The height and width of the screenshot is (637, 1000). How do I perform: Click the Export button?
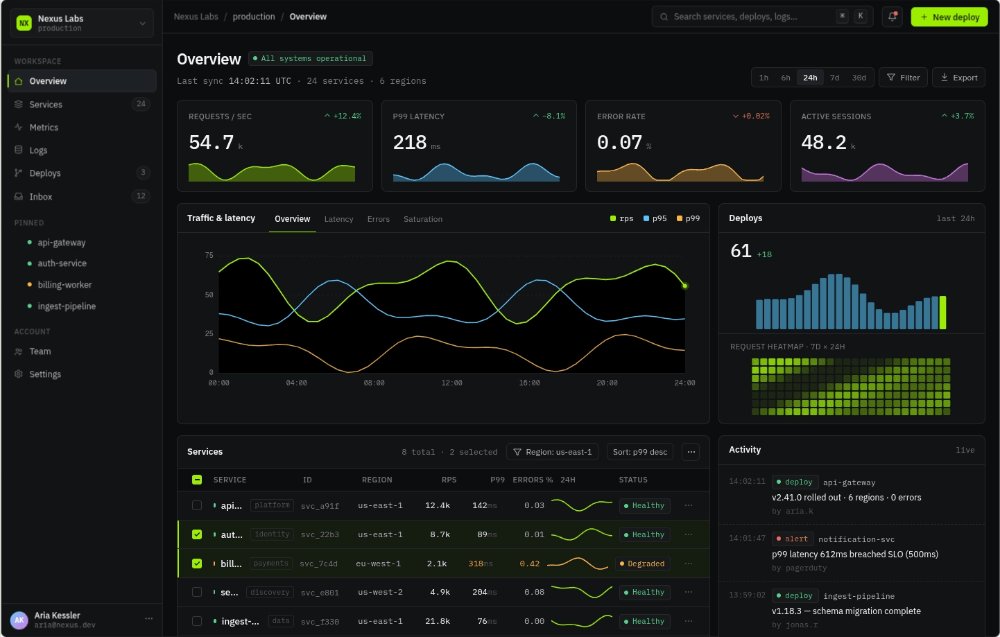point(959,78)
